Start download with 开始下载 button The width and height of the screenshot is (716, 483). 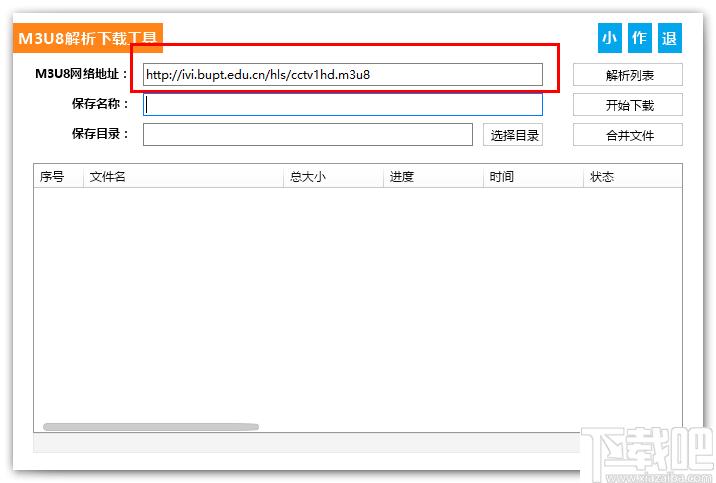(628, 105)
